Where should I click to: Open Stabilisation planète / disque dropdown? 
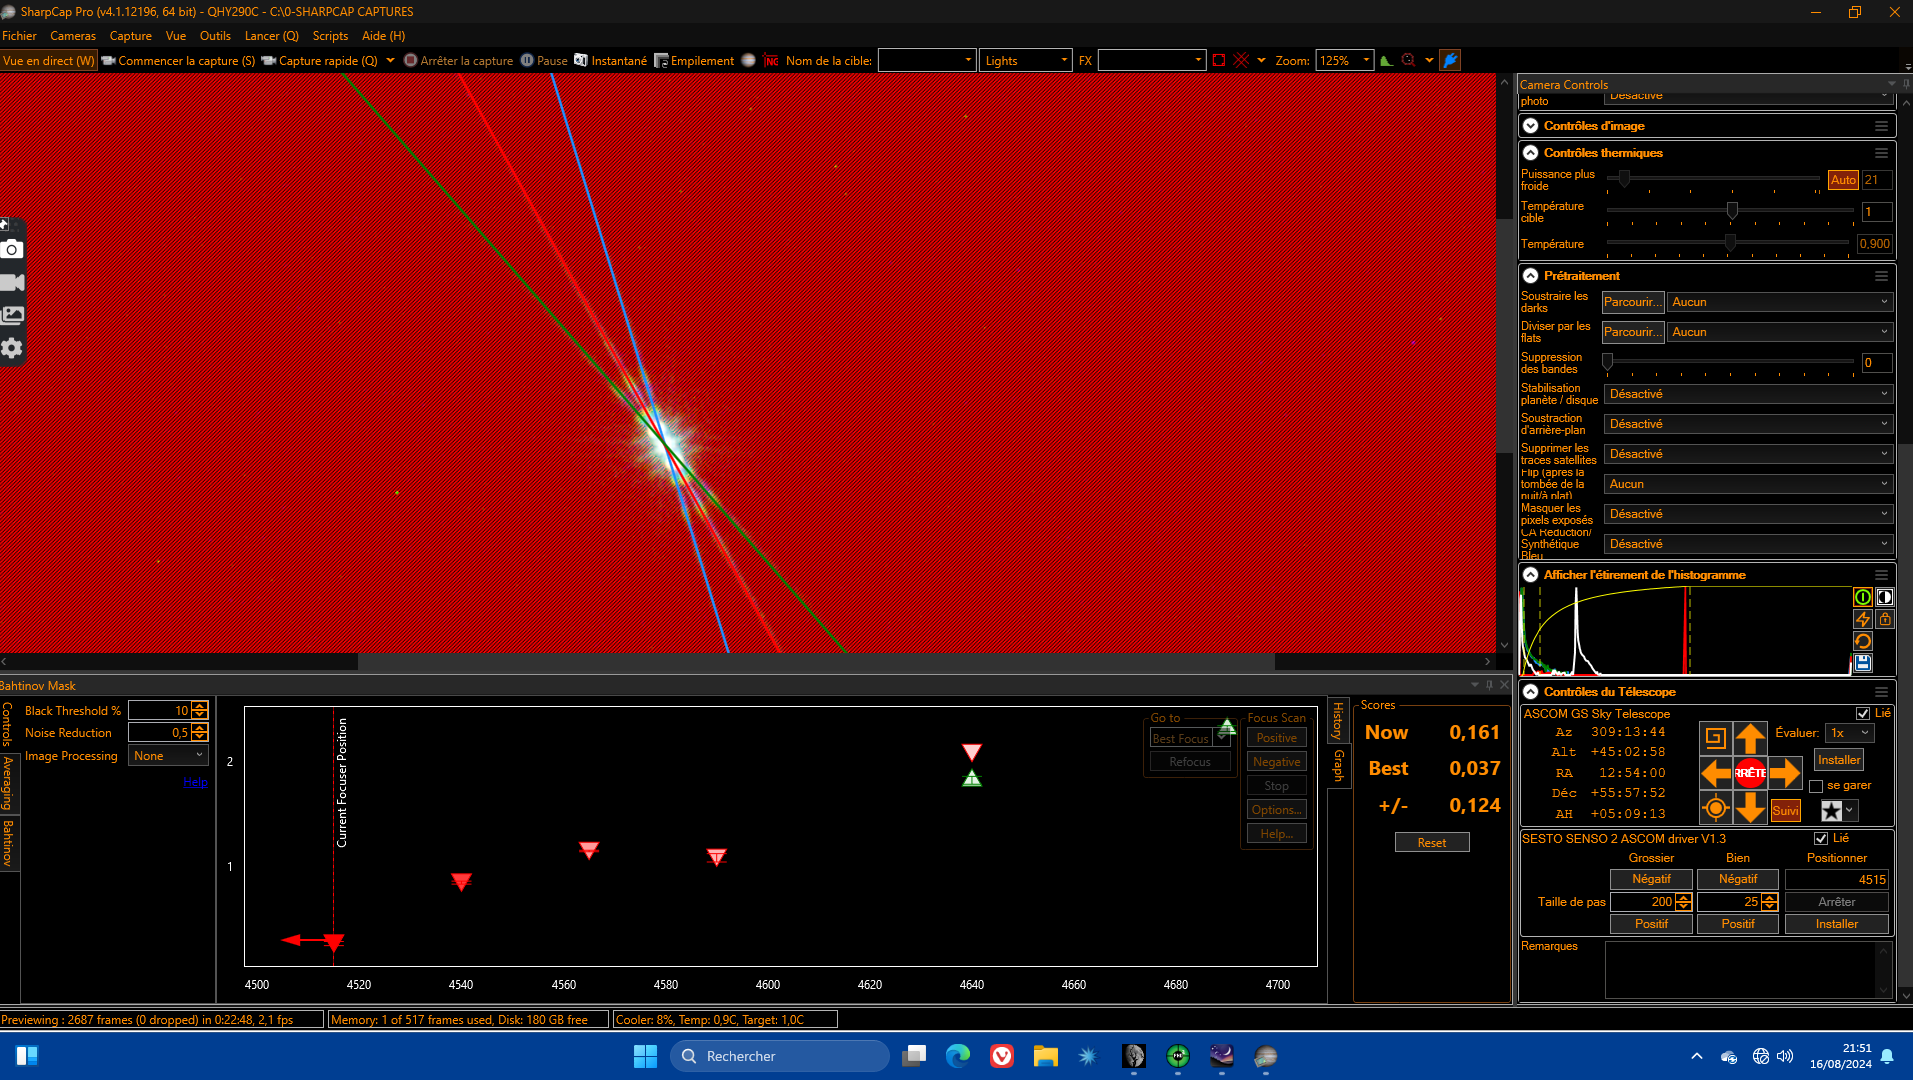coord(1748,394)
